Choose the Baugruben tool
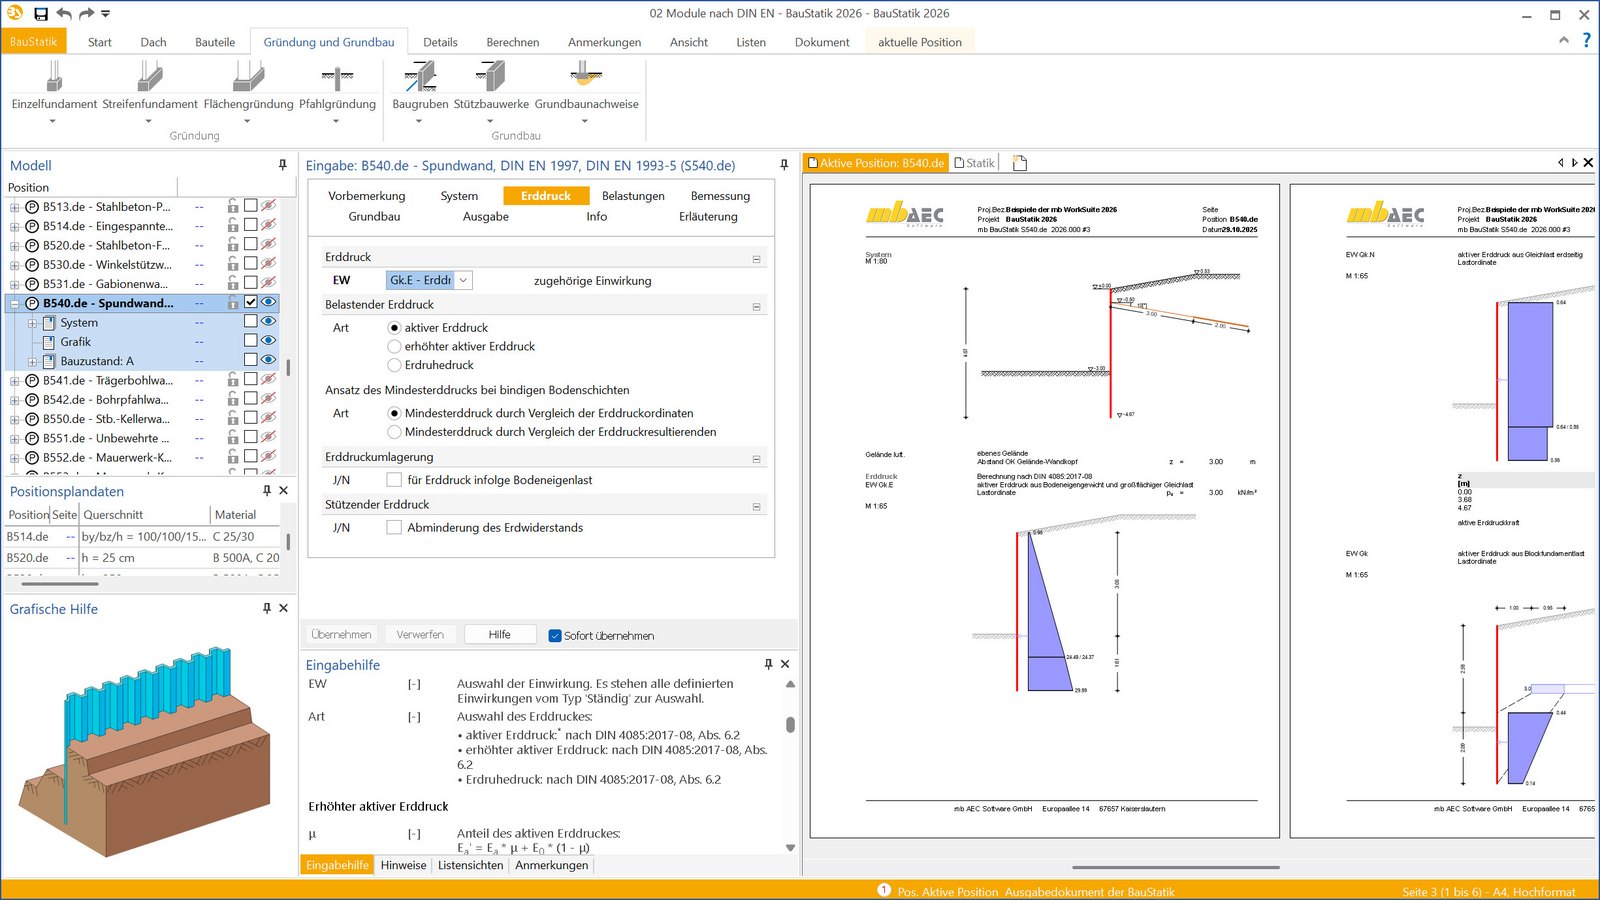Image resolution: width=1600 pixels, height=900 pixels. coord(420,78)
